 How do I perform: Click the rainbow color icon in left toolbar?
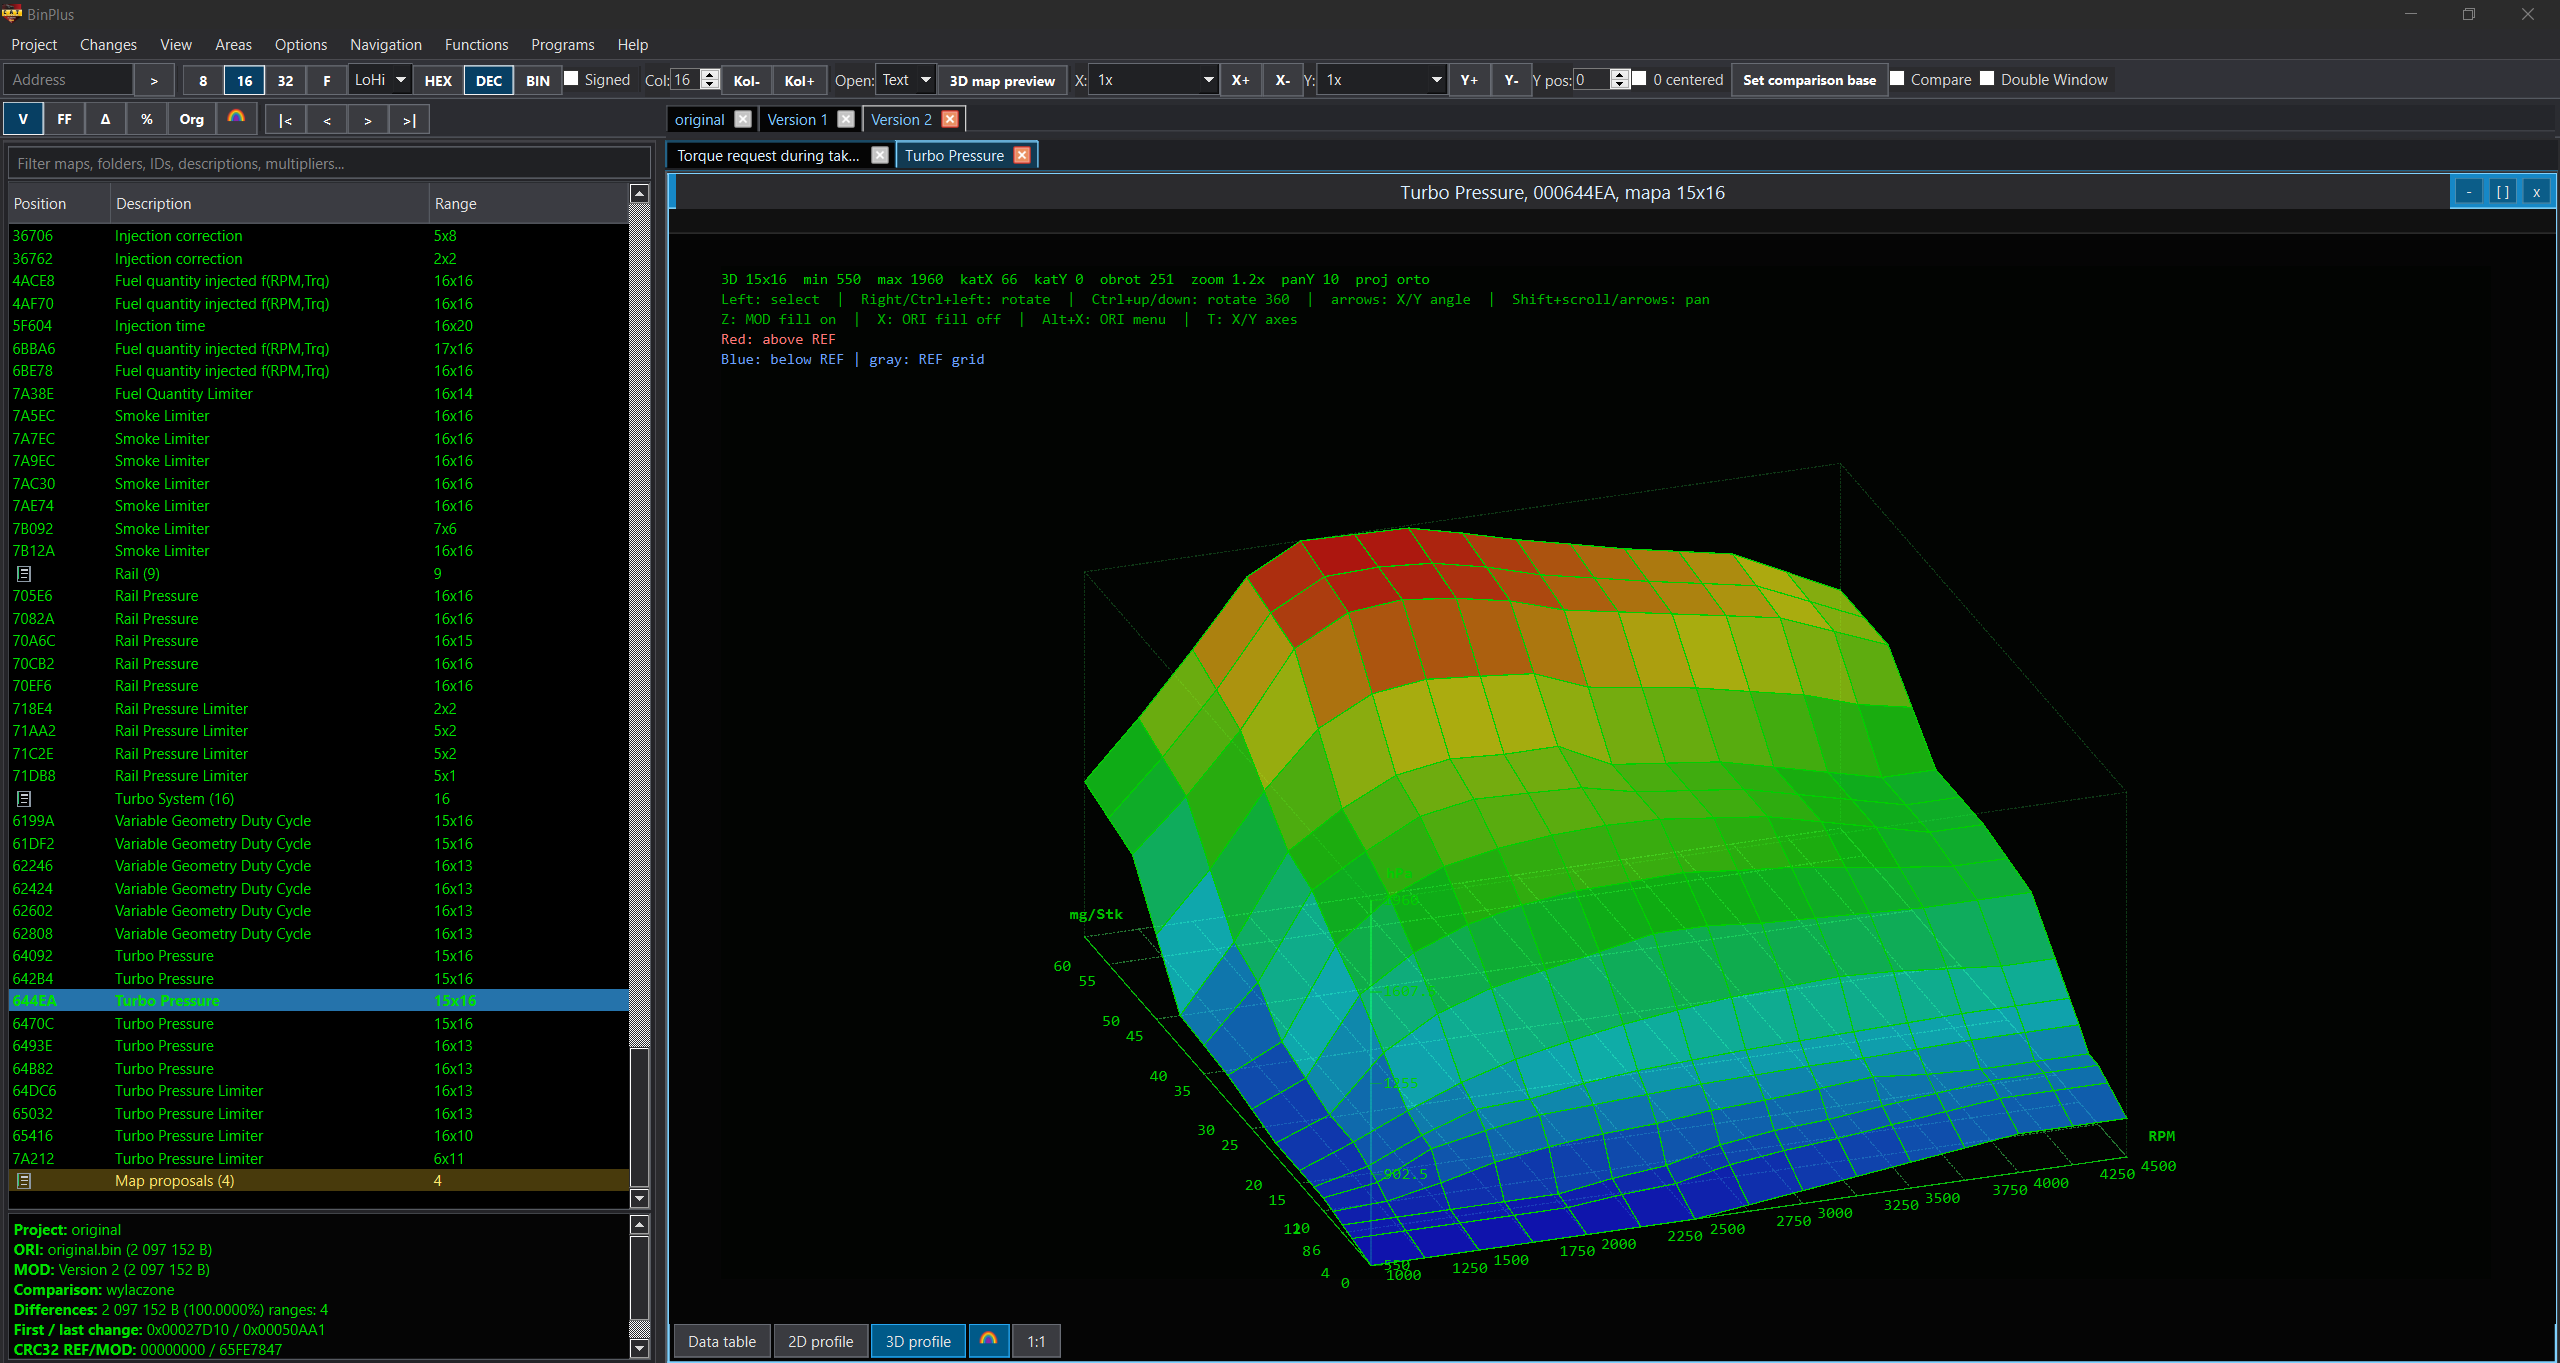click(x=236, y=119)
